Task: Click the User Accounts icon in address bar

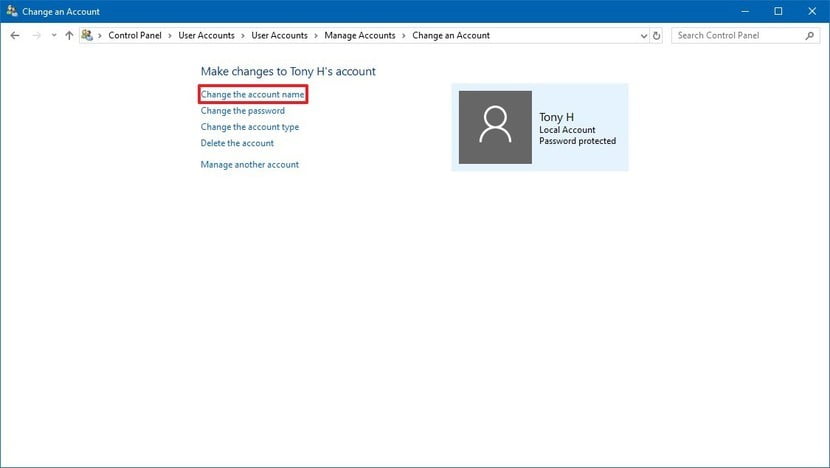Action: click(87, 35)
